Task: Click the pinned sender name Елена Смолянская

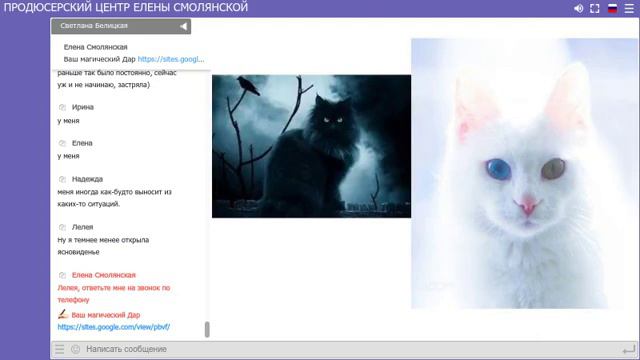Action: coord(96,47)
